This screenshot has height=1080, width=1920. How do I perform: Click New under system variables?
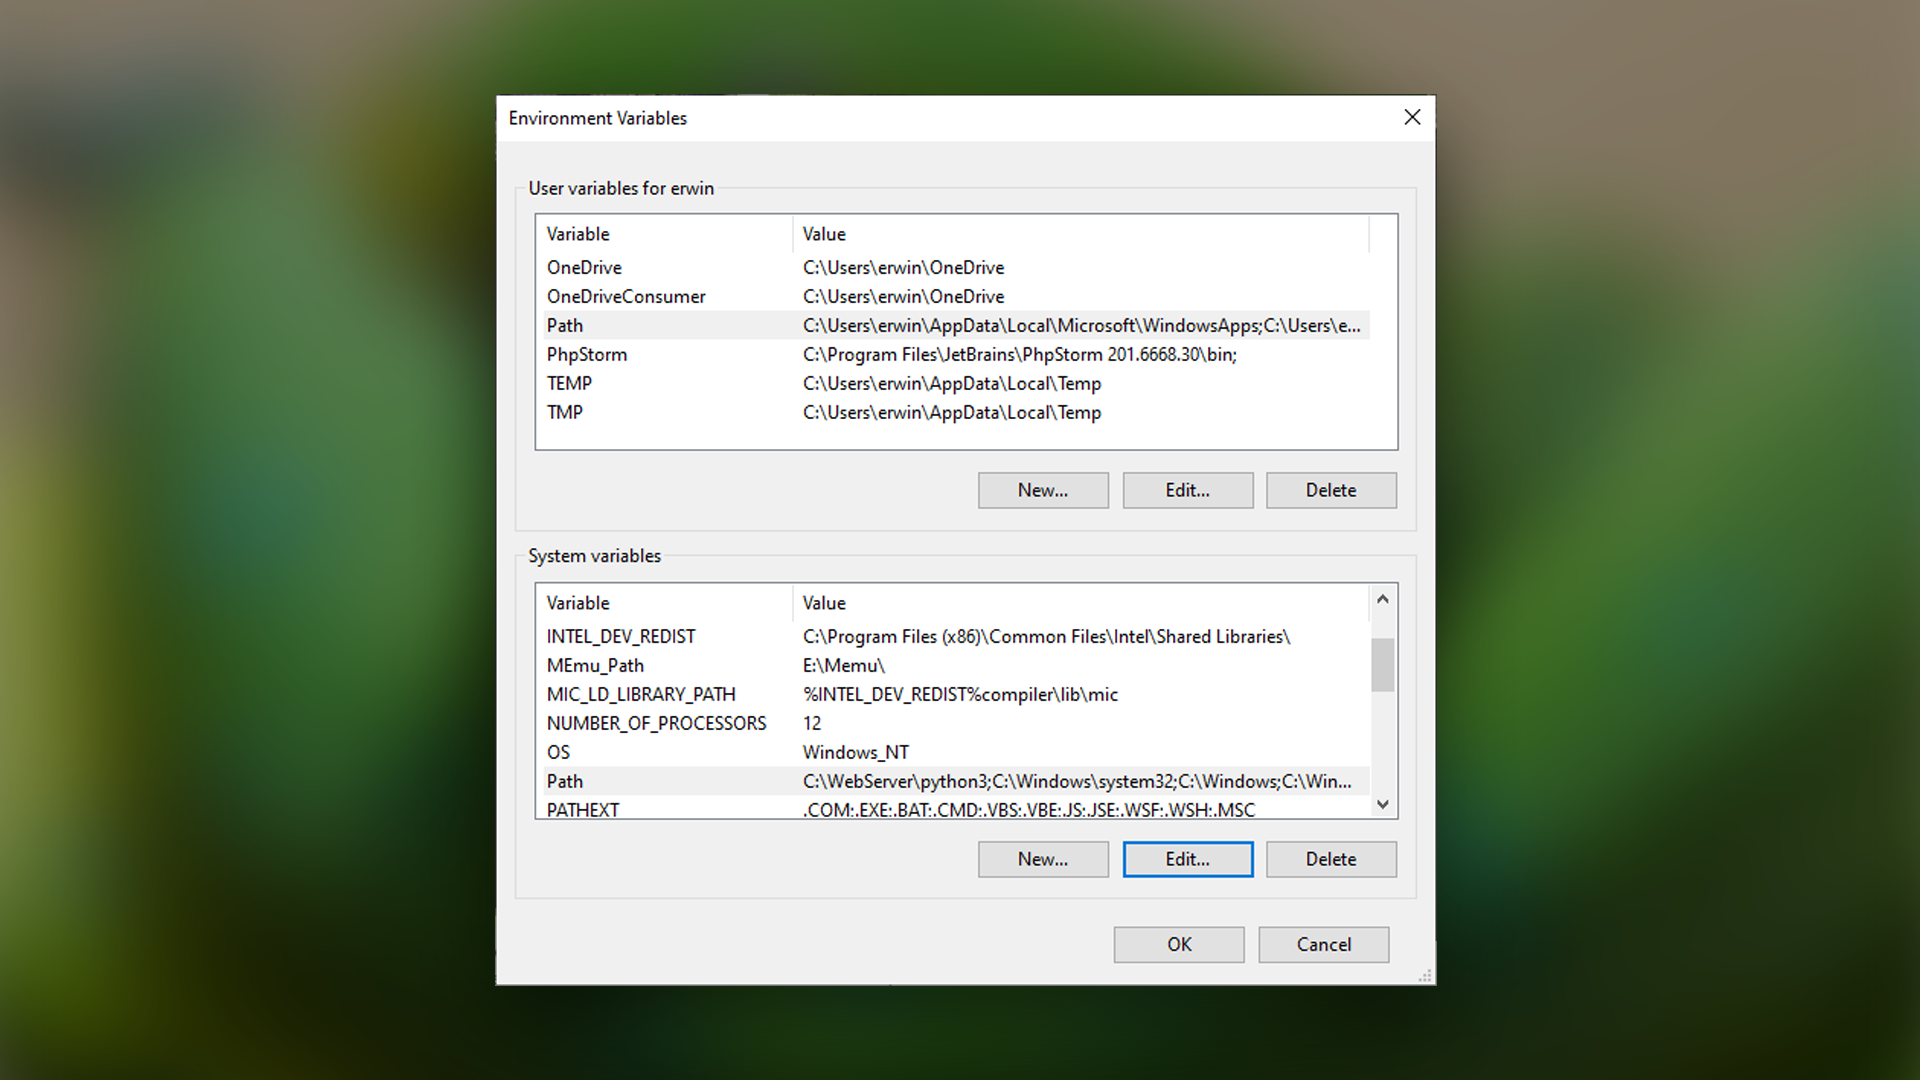tap(1043, 859)
